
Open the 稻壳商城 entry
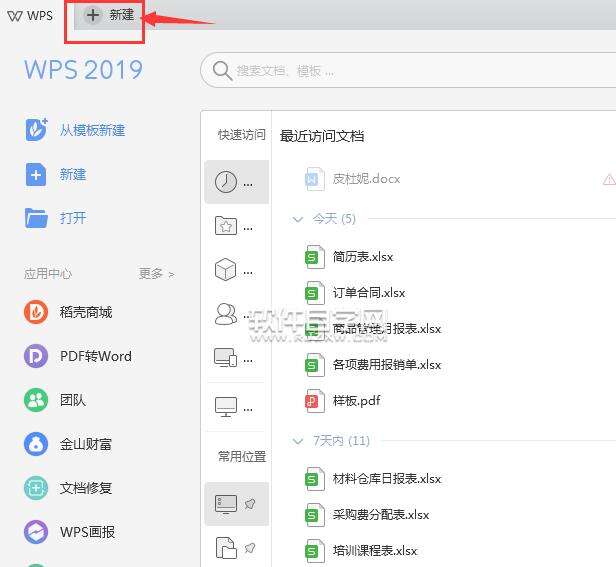[86, 312]
